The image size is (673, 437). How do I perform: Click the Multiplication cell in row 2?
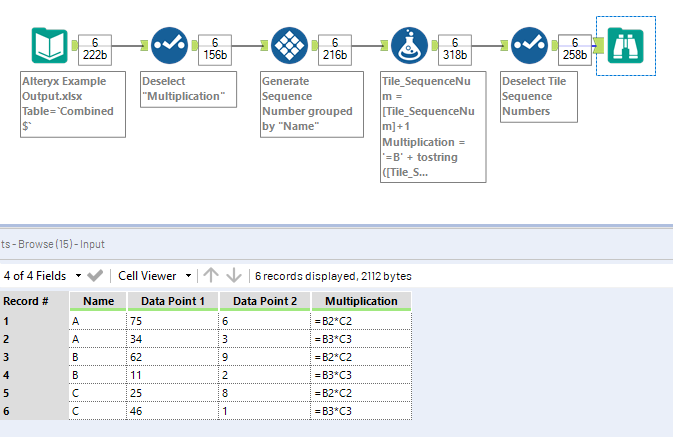tap(361, 339)
